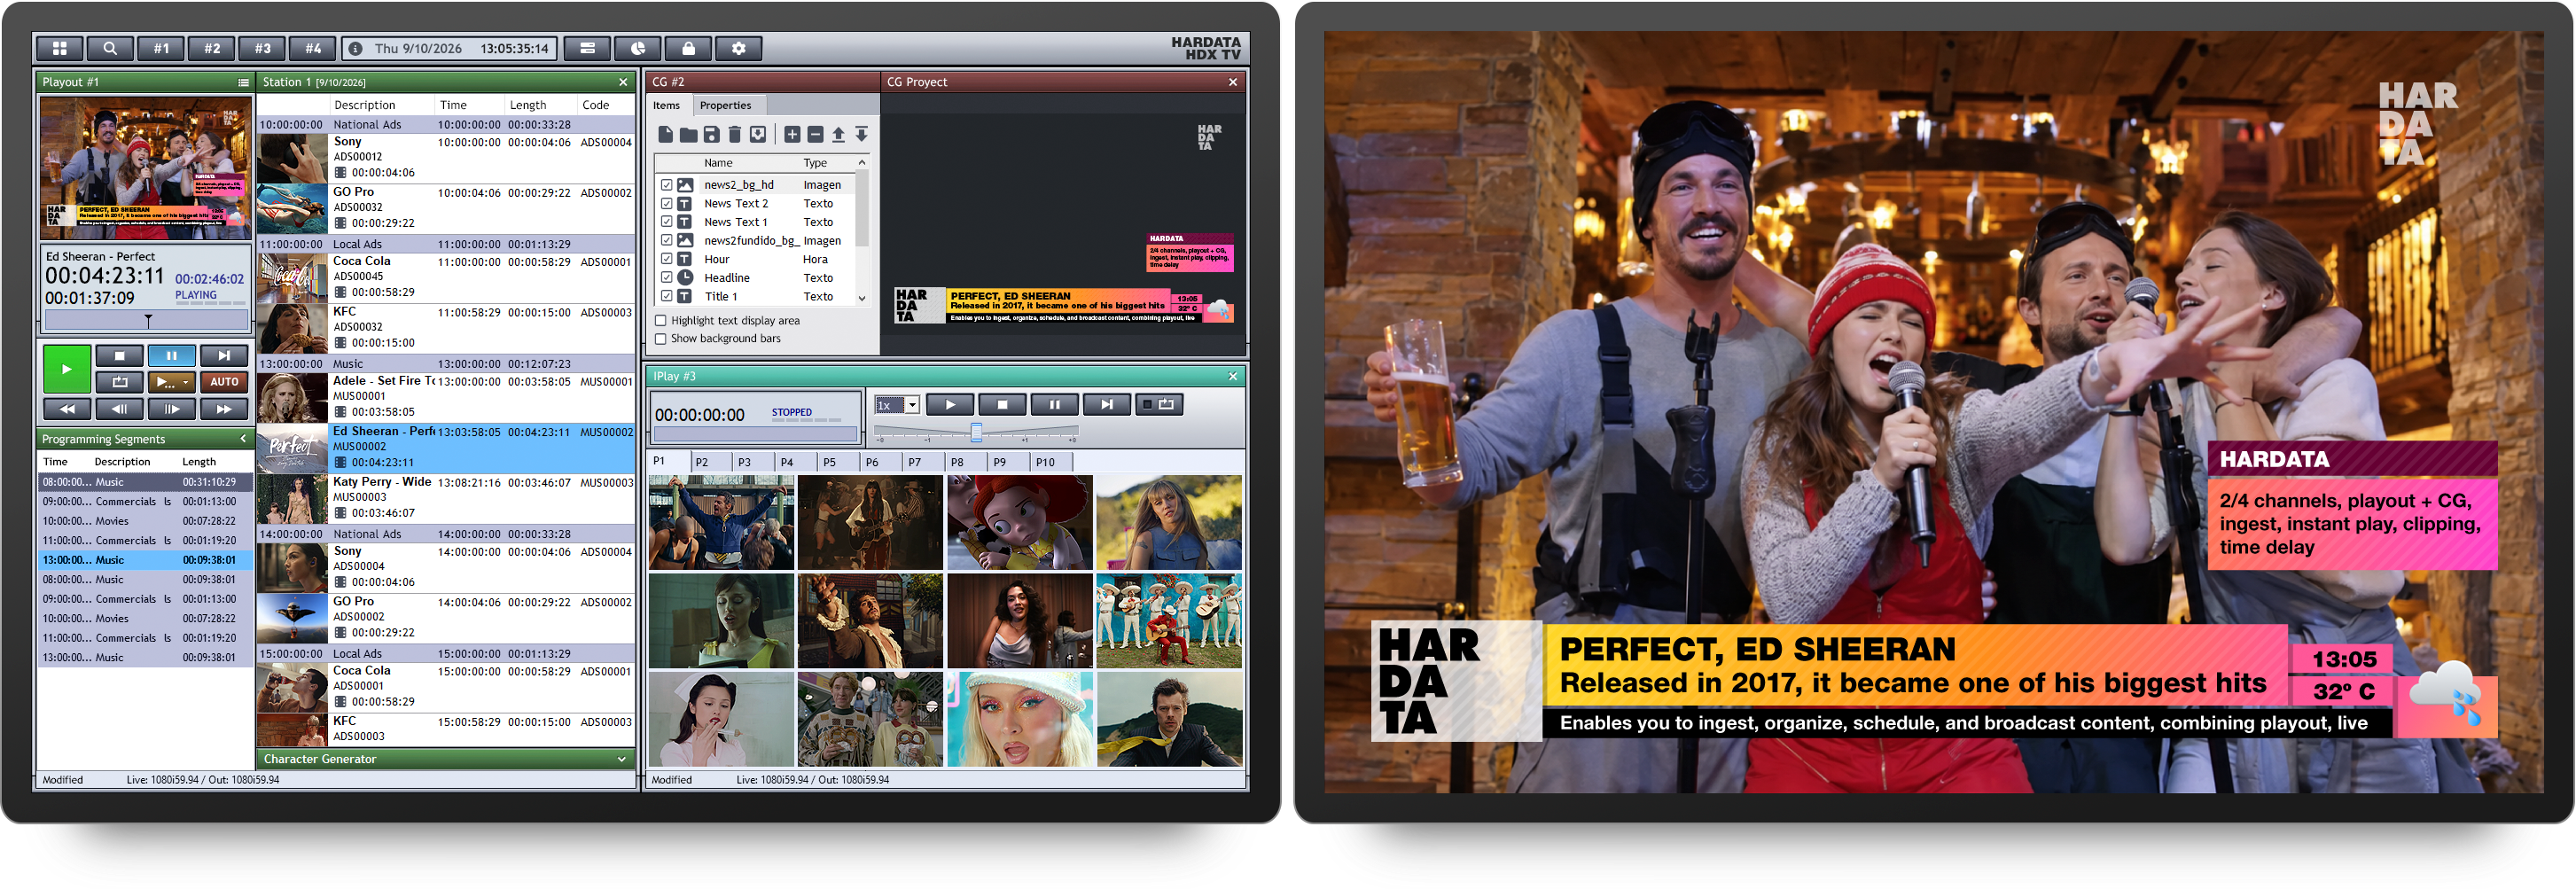Open the Playout #1 list menu icon
The image size is (2576, 889).
(x=243, y=82)
